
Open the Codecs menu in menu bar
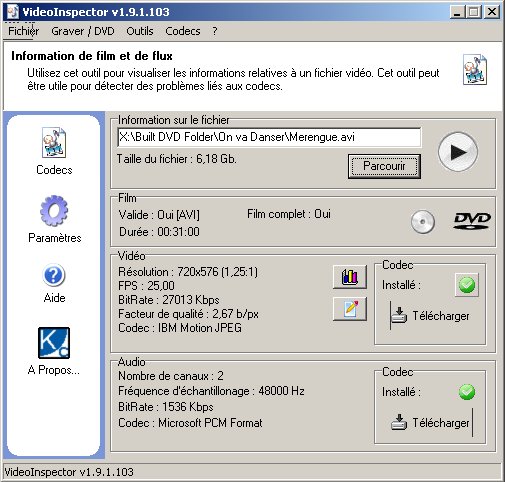[x=183, y=31]
